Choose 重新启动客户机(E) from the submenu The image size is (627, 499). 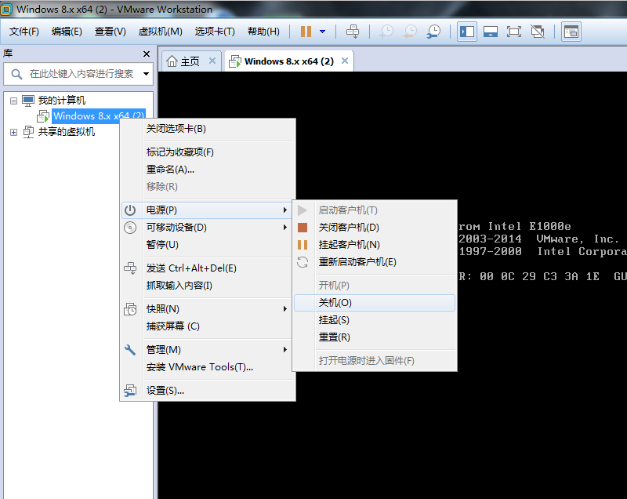(357, 262)
